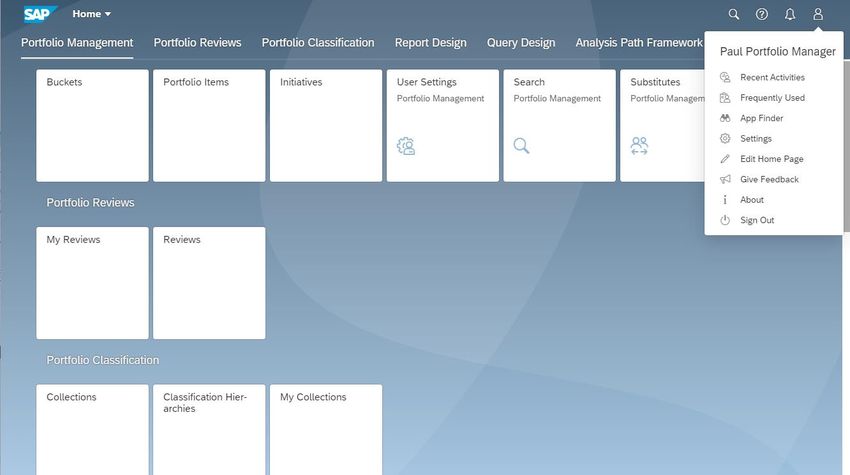Screen dimensions: 850x475
Task: Click the Settings gear icon in menu
Action: [725, 139]
